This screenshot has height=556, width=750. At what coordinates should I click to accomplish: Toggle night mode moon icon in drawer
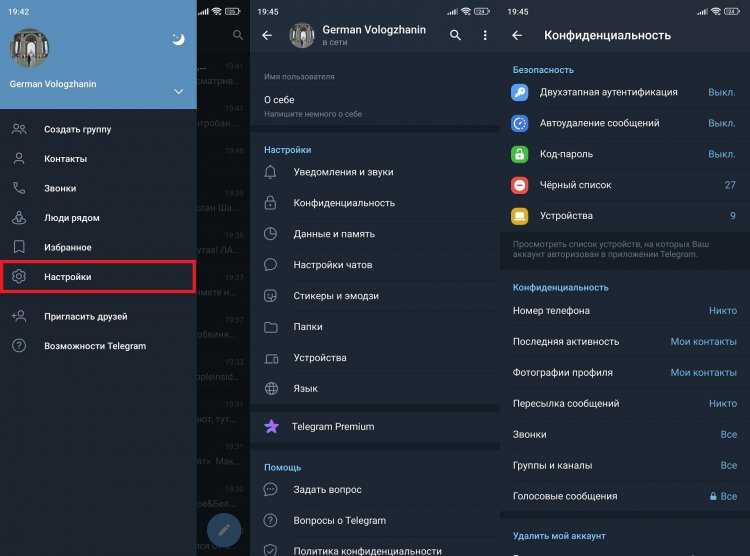178,39
